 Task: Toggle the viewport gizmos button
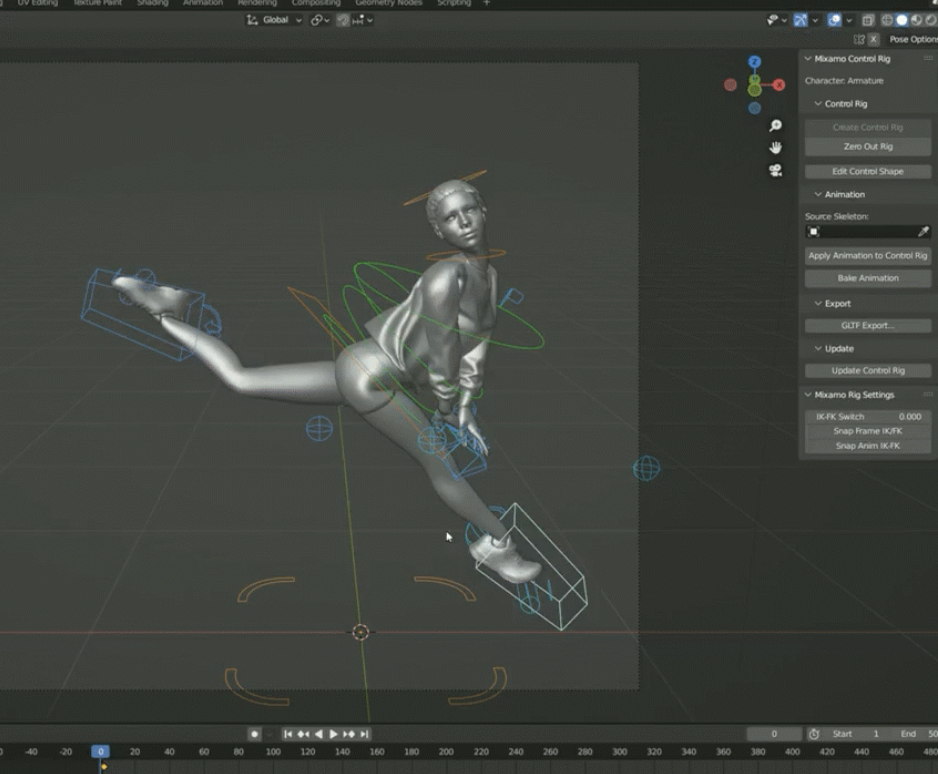pyautogui.click(x=801, y=20)
